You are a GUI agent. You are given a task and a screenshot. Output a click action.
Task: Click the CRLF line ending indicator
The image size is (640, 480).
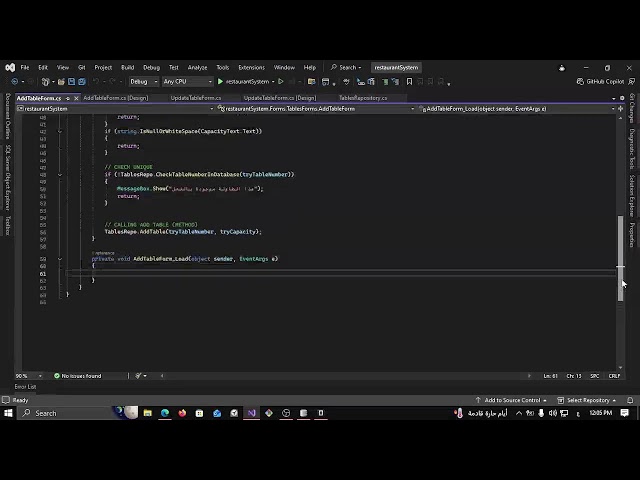[x=614, y=376]
